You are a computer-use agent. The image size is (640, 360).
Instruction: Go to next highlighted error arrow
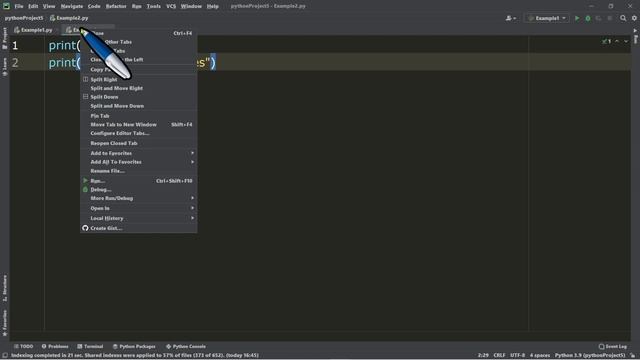click(x=626, y=42)
